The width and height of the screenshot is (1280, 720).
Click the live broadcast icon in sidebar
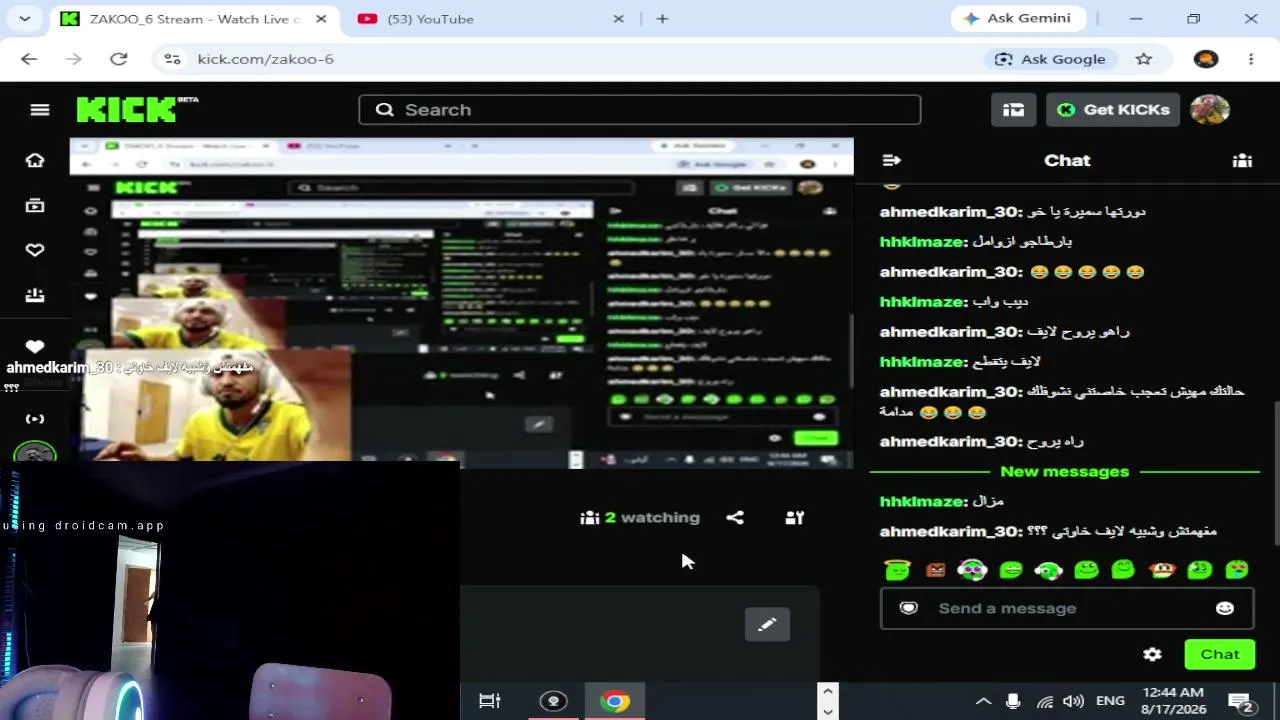(x=35, y=419)
